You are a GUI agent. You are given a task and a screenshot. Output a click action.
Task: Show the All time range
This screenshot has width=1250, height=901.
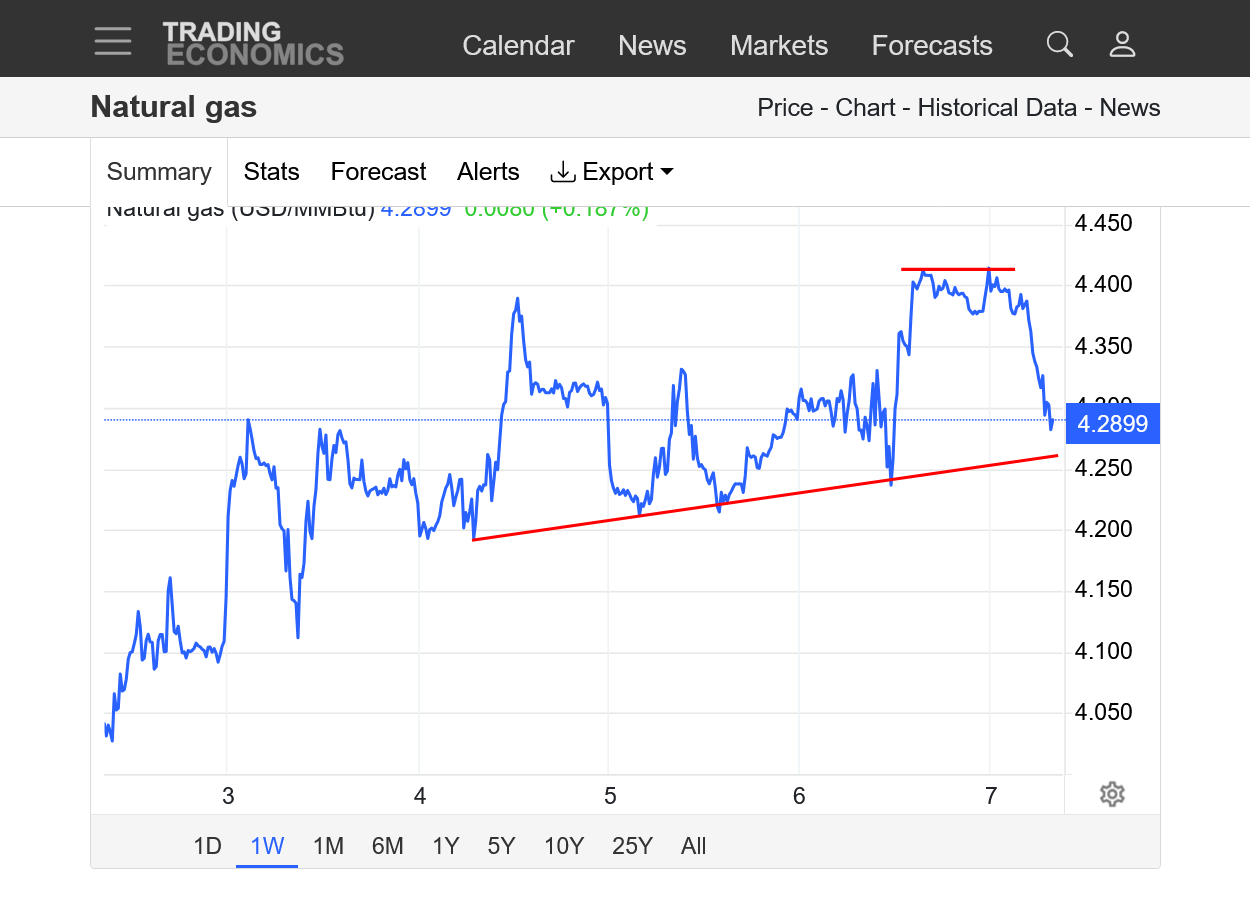click(x=693, y=846)
